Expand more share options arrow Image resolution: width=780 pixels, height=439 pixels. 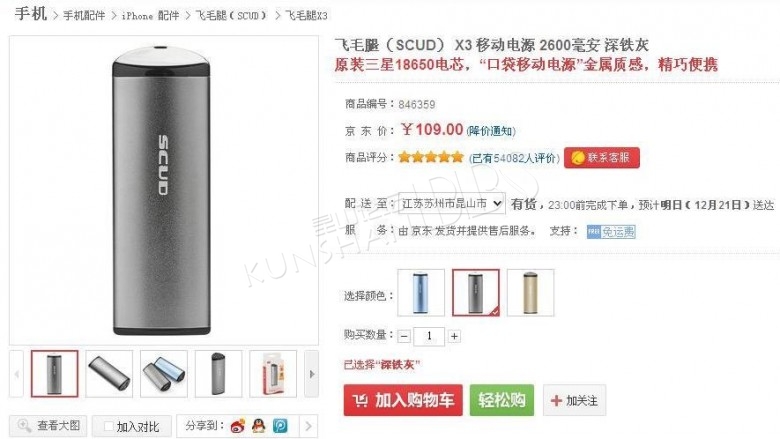[308, 426]
